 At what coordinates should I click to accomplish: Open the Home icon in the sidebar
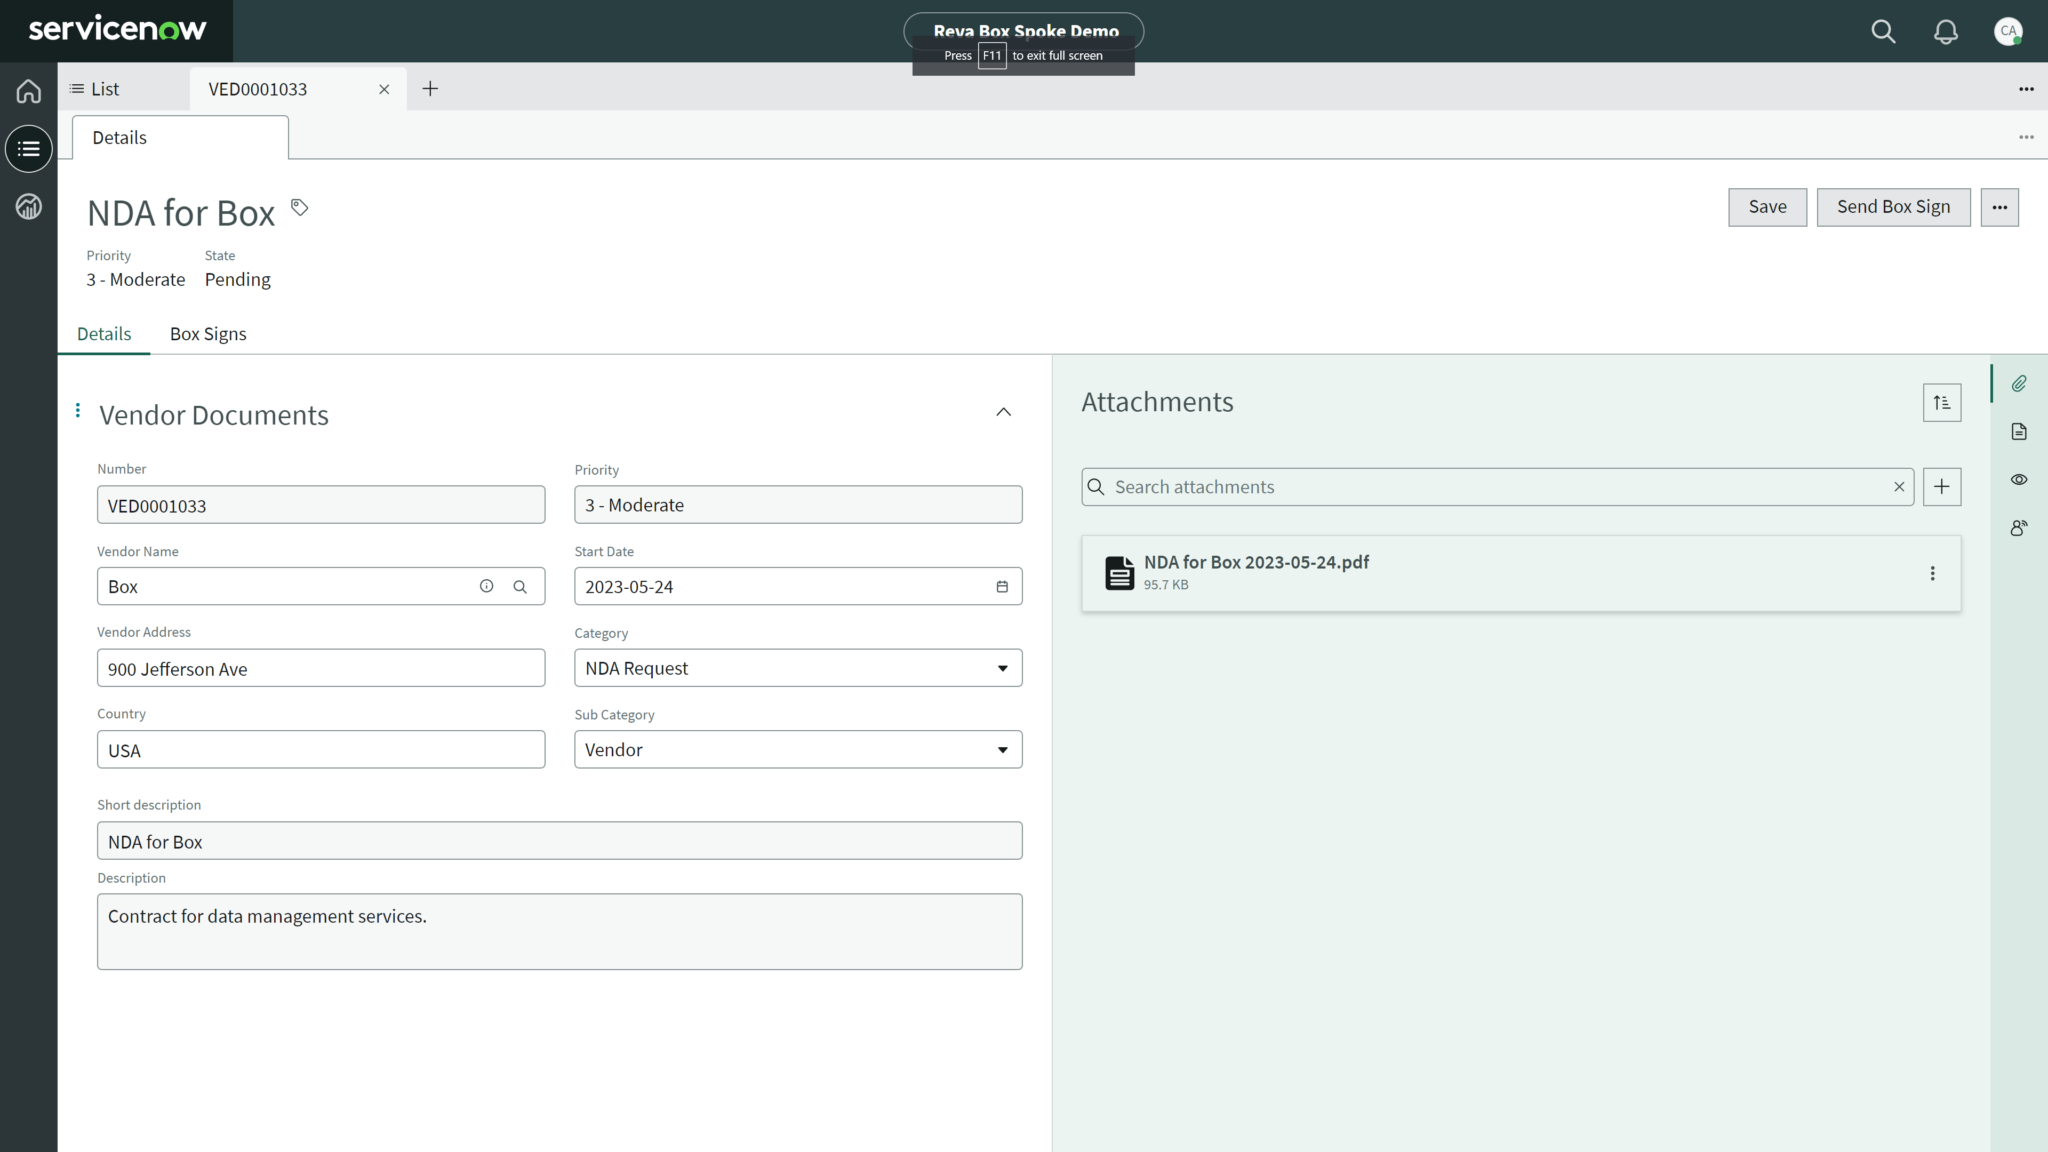[x=28, y=91]
